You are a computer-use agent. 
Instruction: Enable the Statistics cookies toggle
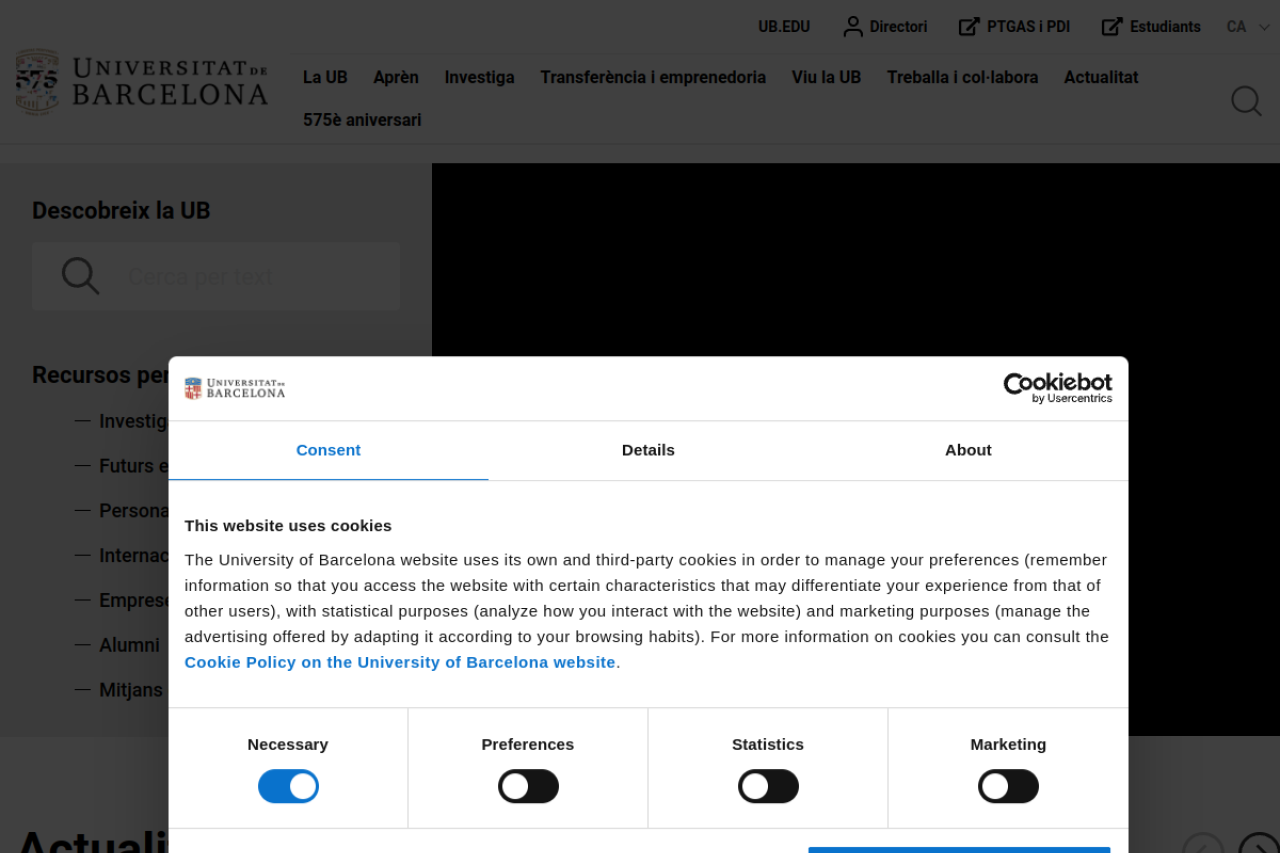tap(768, 786)
